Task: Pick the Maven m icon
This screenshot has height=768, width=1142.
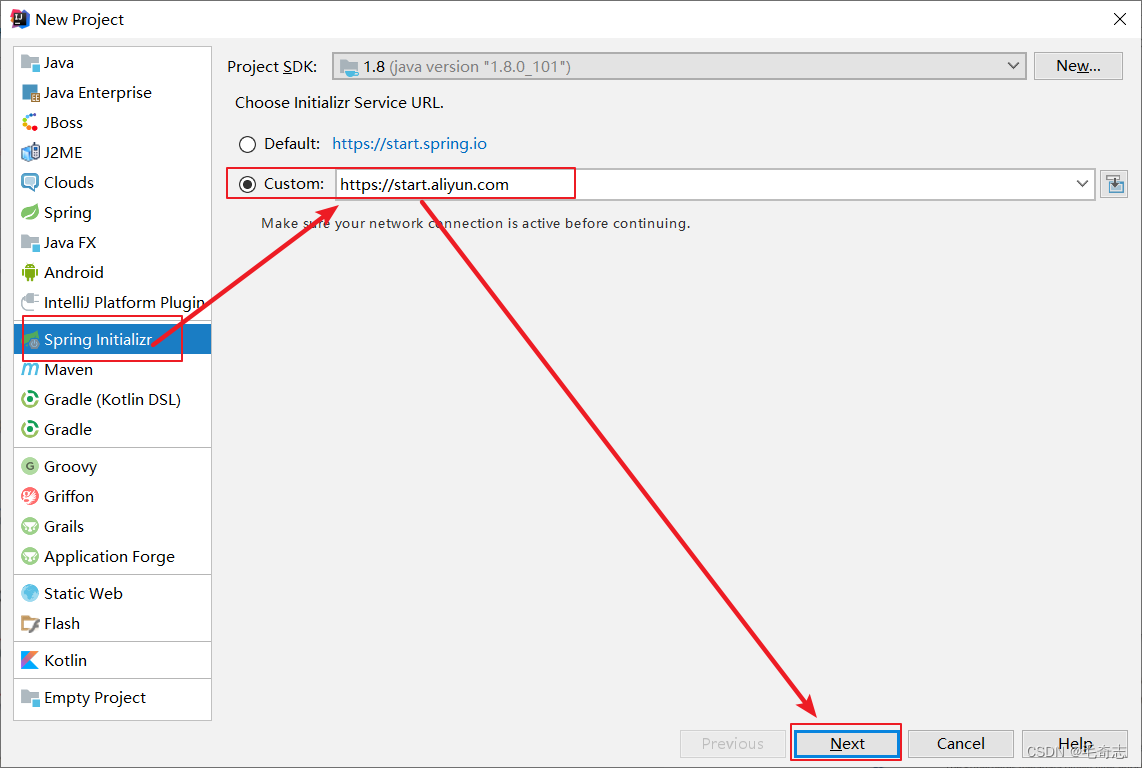Action: coord(30,369)
